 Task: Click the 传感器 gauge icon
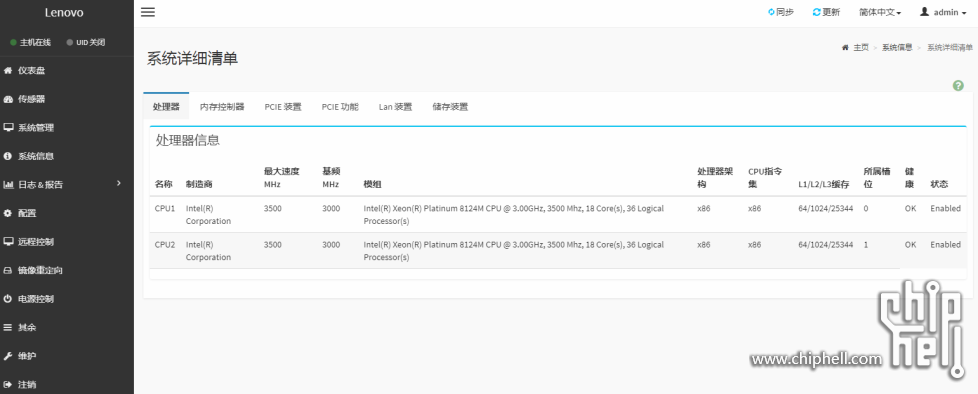coord(8,99)
